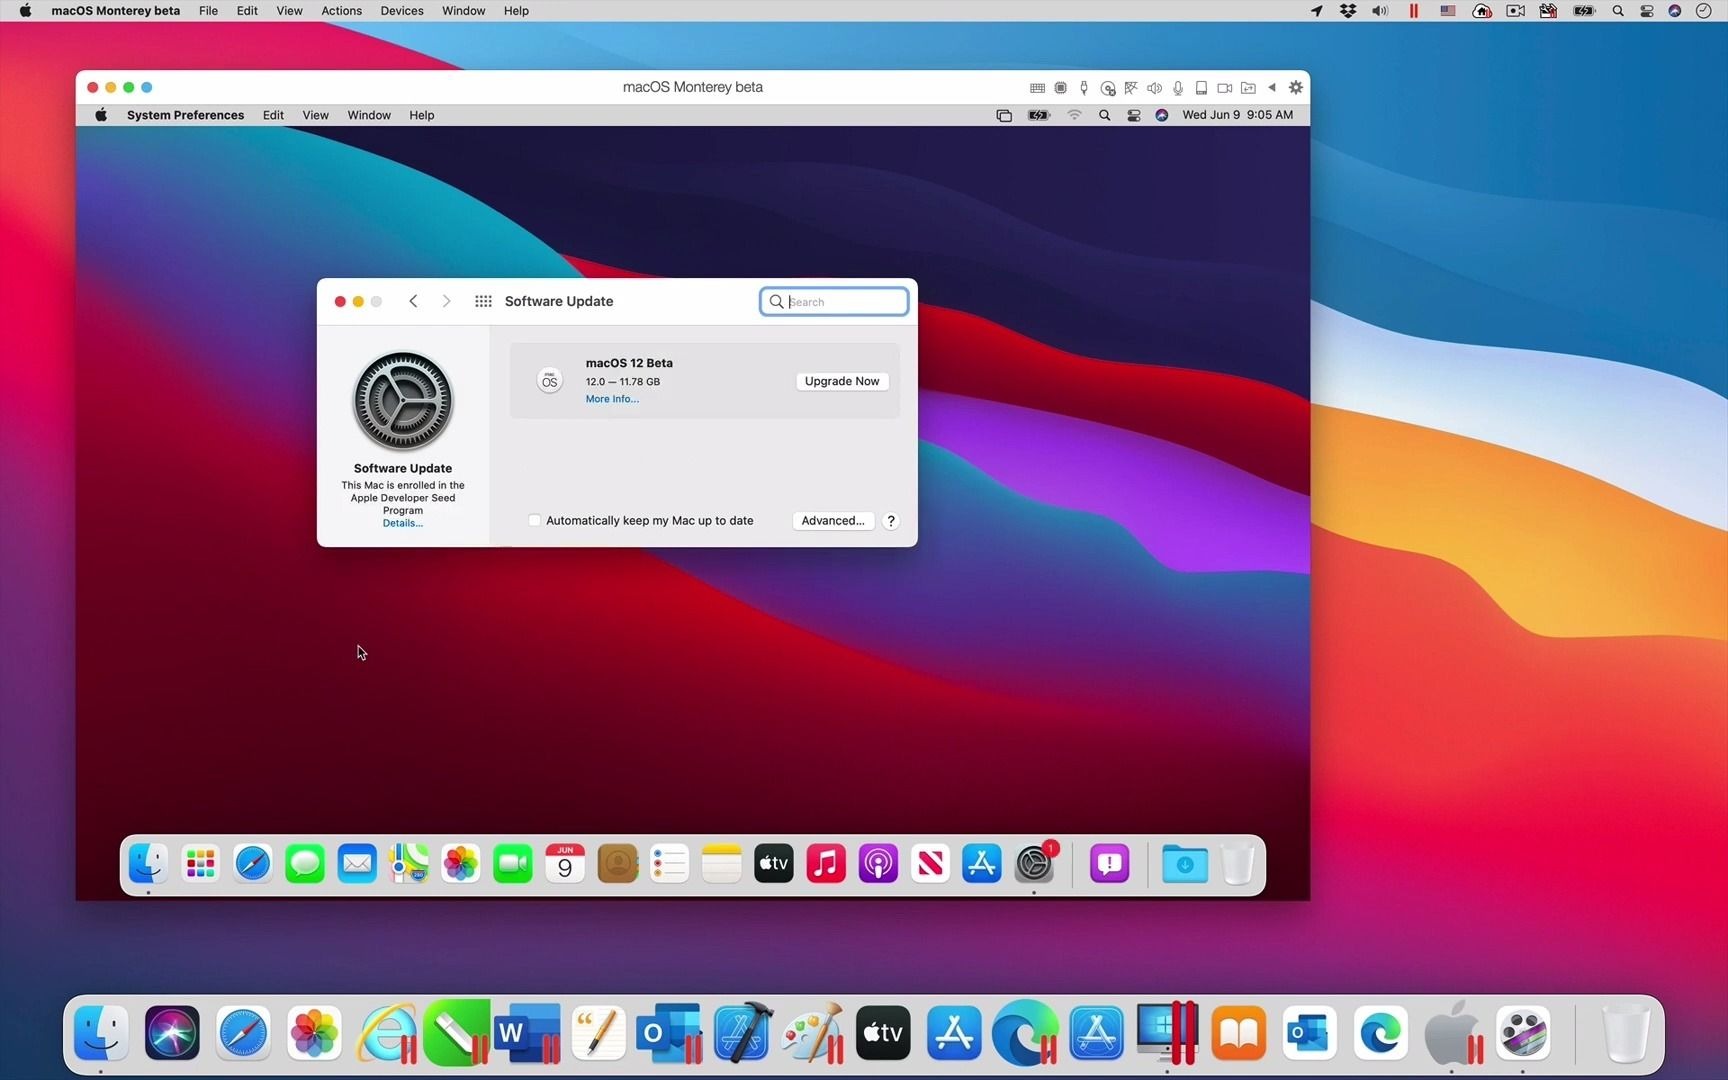1728x1080 pixels.
Task: Go back in System Preferences
Action: (413, 301)
